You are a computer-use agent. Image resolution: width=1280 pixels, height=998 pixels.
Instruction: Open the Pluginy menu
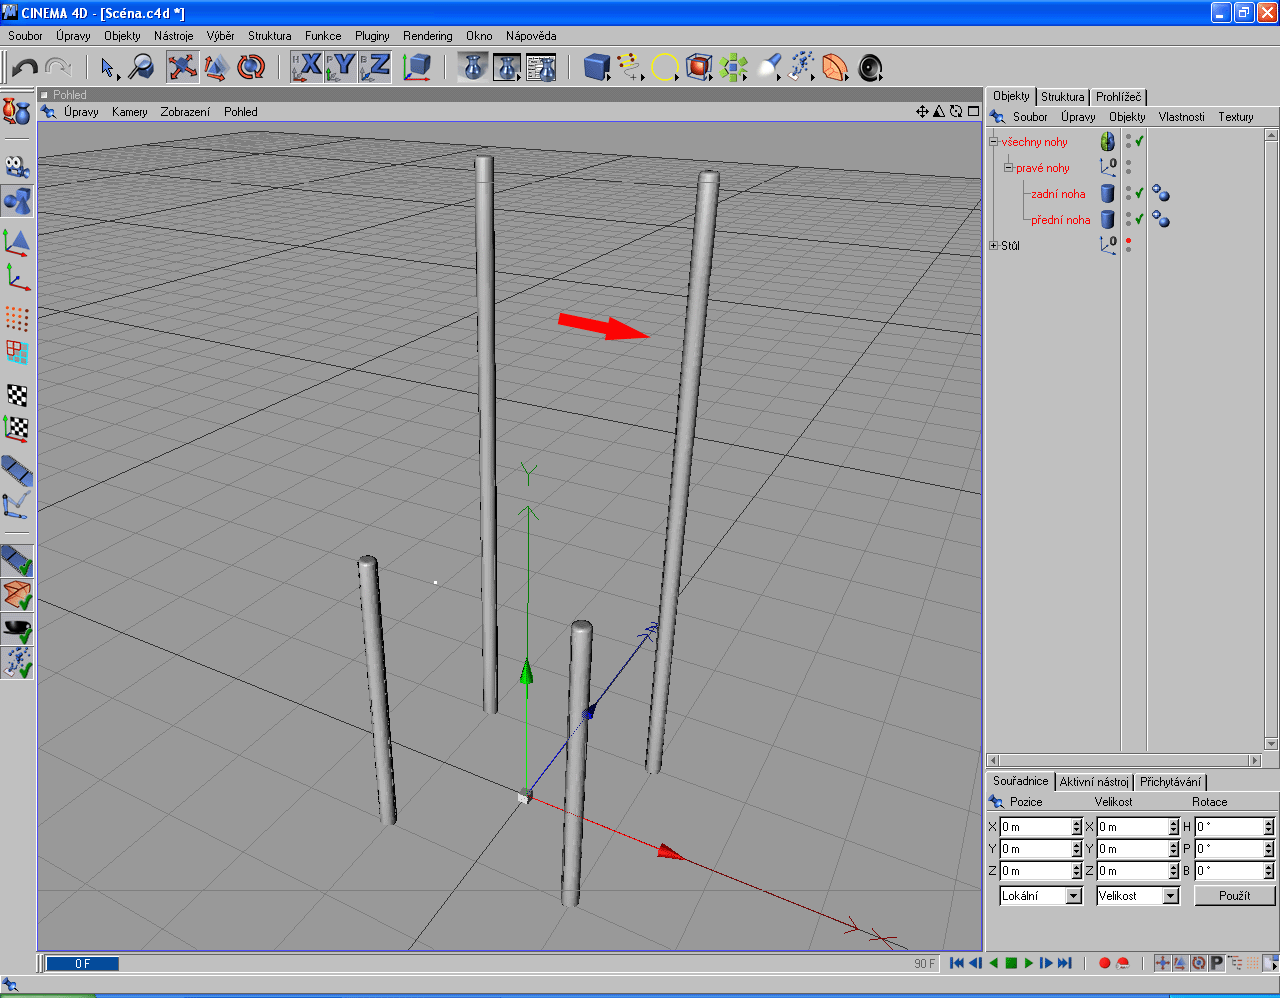[x=372, y=36]
